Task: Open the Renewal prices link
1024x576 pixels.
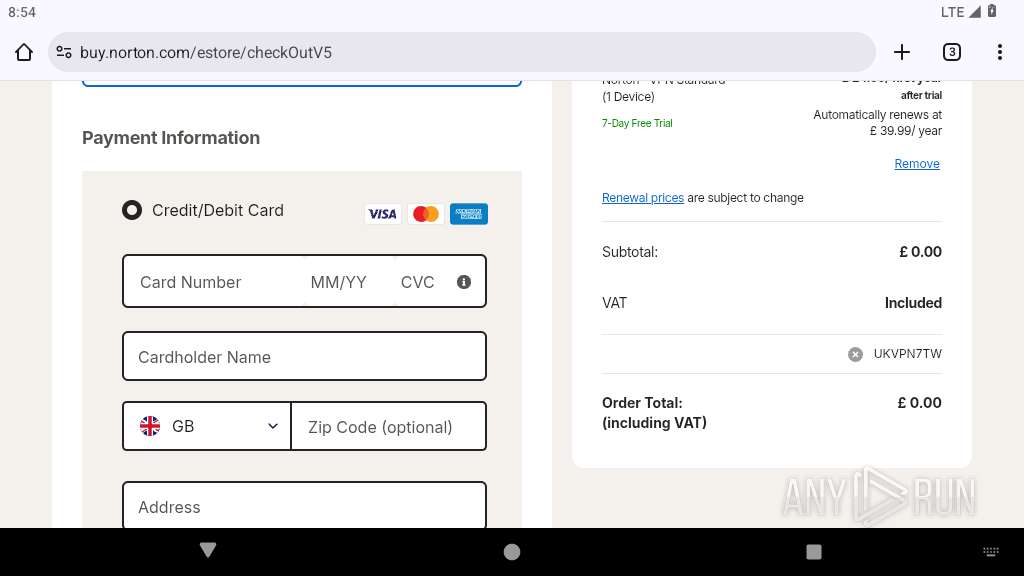Action: pos(643,198)
